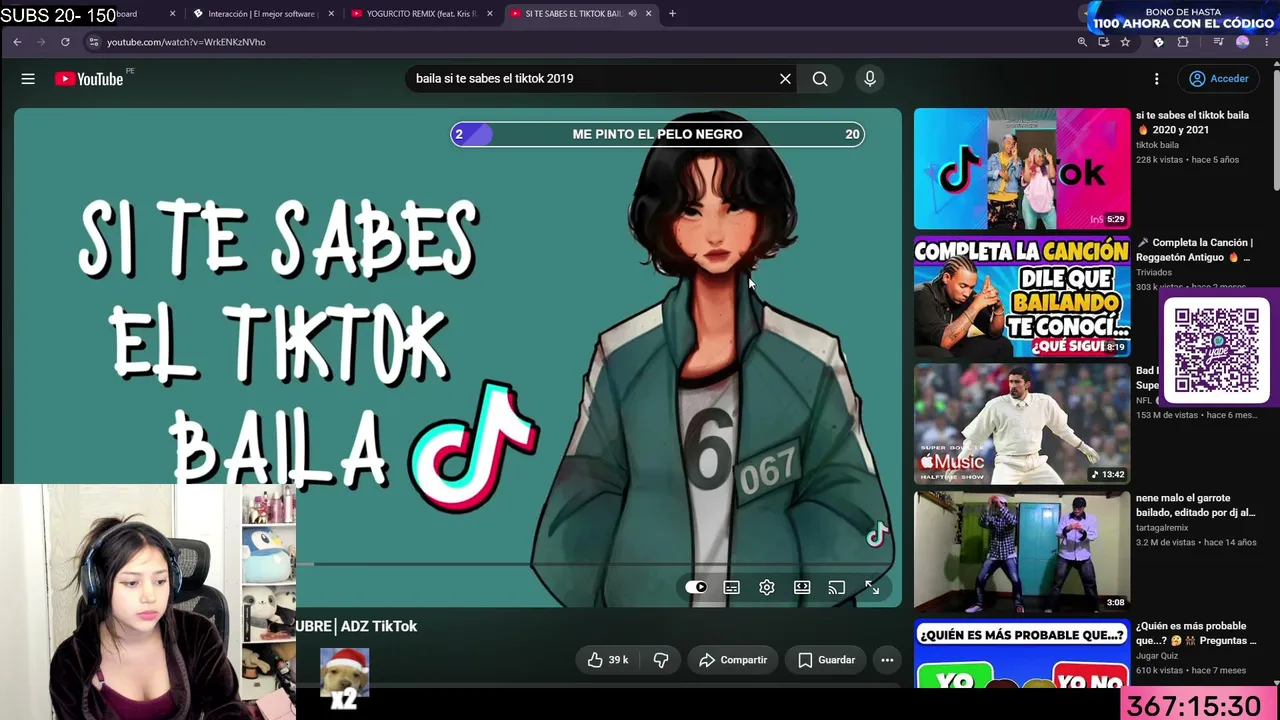Switch to theater mode
Image resolution: width=1280 pixels, height=720 pixels.
[x=802, y=587]
